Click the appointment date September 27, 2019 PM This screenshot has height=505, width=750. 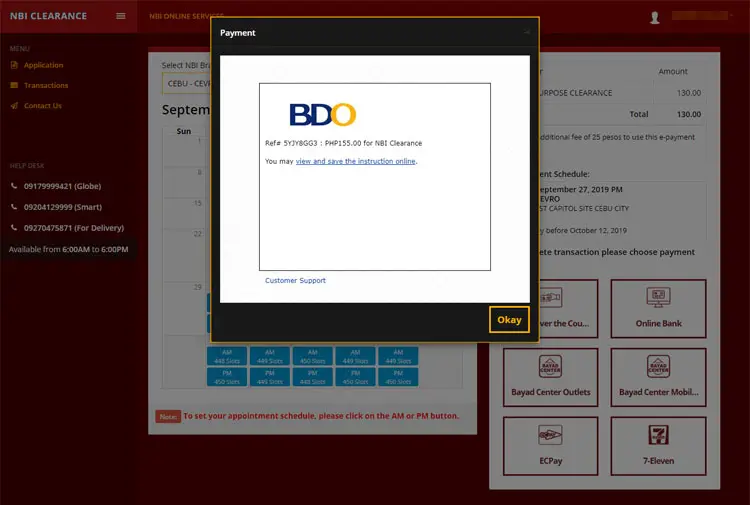tap(581, 189)
